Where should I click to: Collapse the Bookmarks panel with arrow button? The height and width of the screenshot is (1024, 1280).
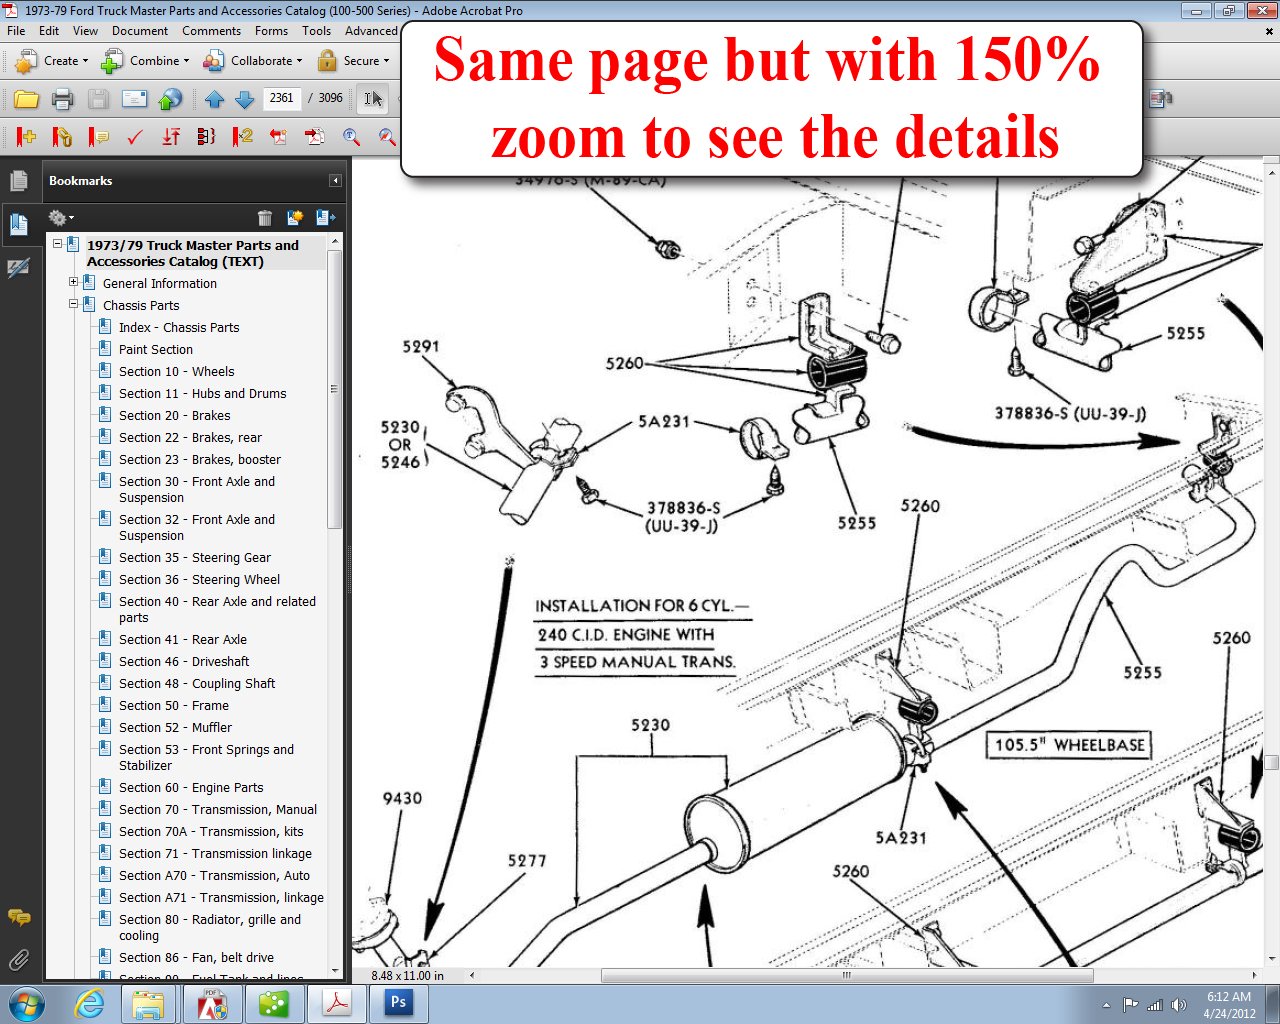tap(335, 181)
